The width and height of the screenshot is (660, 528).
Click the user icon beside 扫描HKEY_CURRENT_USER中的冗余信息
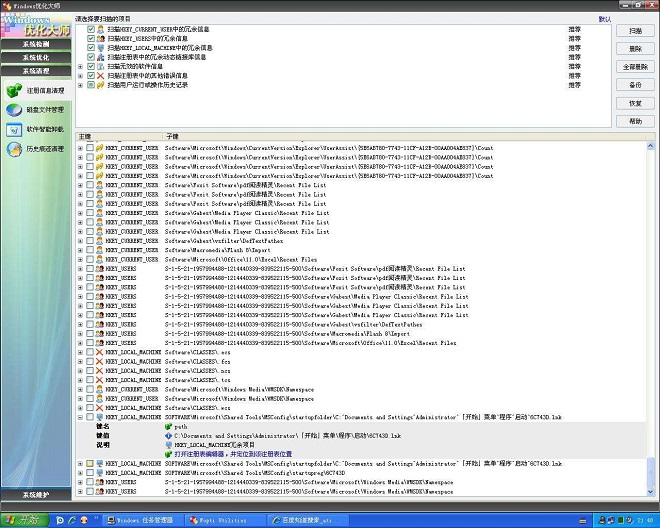101,29
